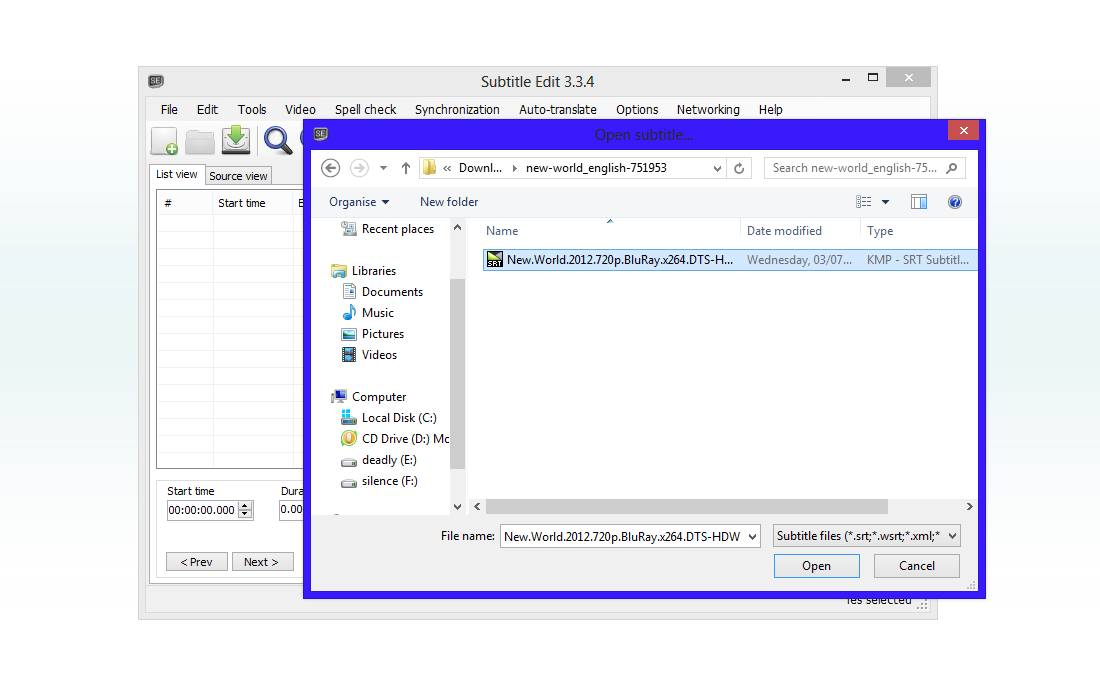
Task: Open the Synchronization menu
Action: 457,109
